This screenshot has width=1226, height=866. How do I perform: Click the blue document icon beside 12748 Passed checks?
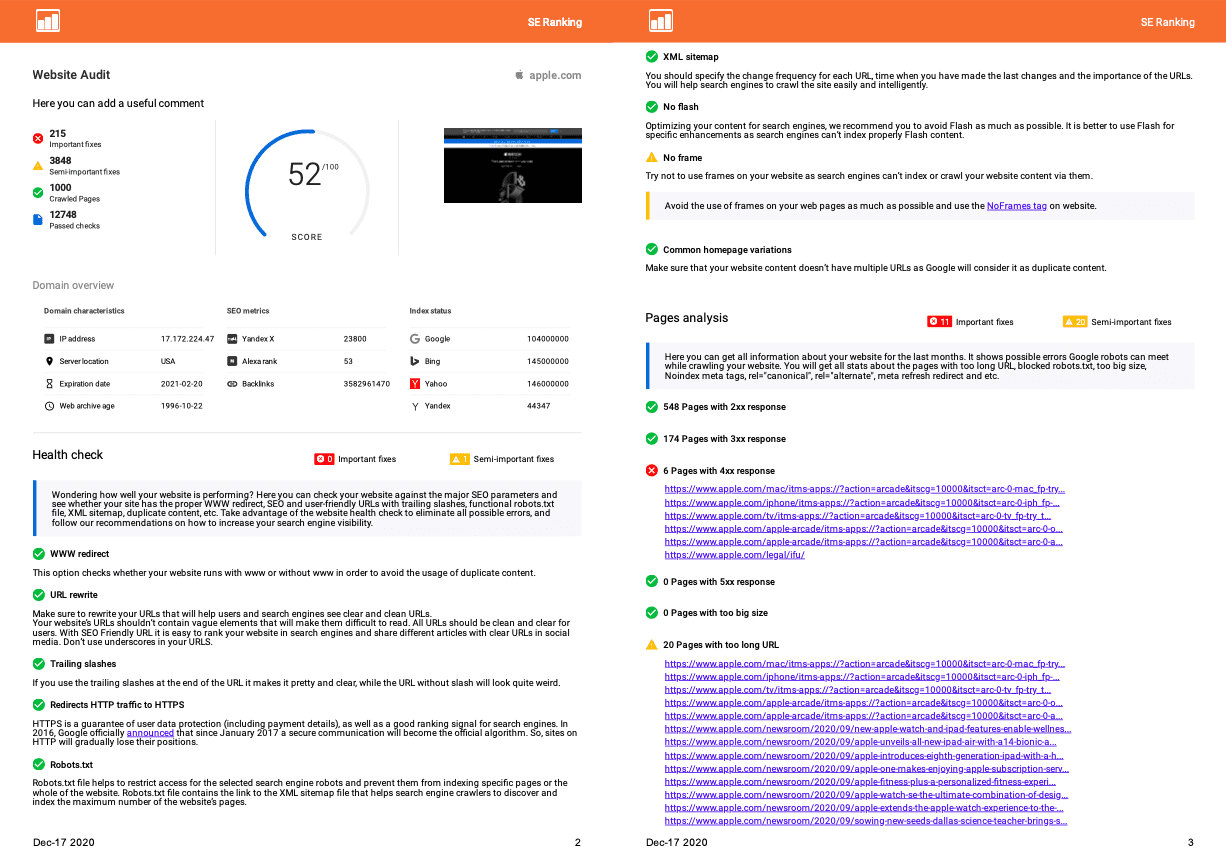point(38,219)
